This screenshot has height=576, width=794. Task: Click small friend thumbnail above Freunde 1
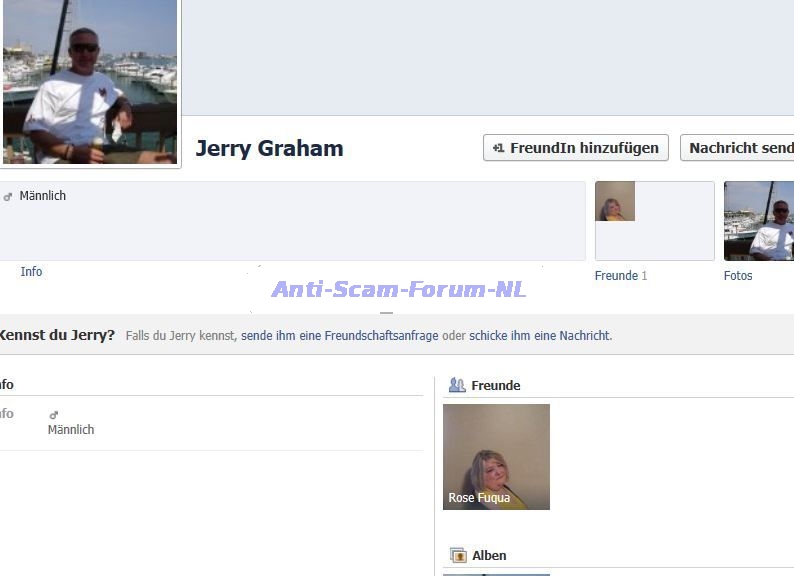coord(615,201)
